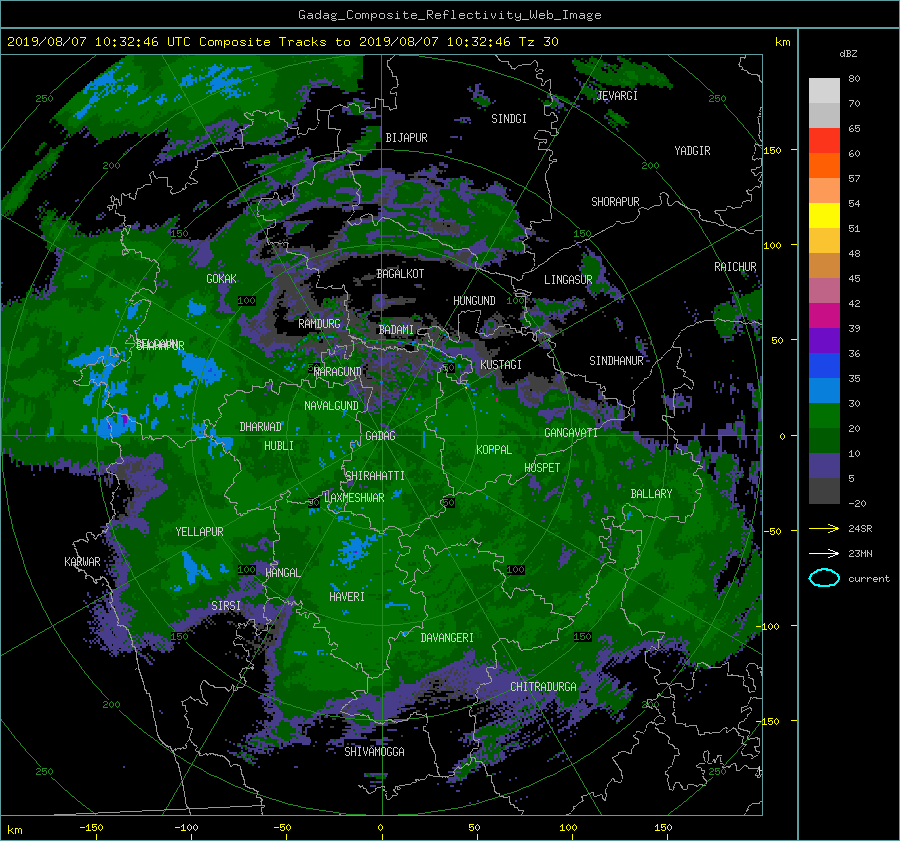Click the NARAGUND city label
Viewport: 900px width, 841px height.
[x=338, y=371]
